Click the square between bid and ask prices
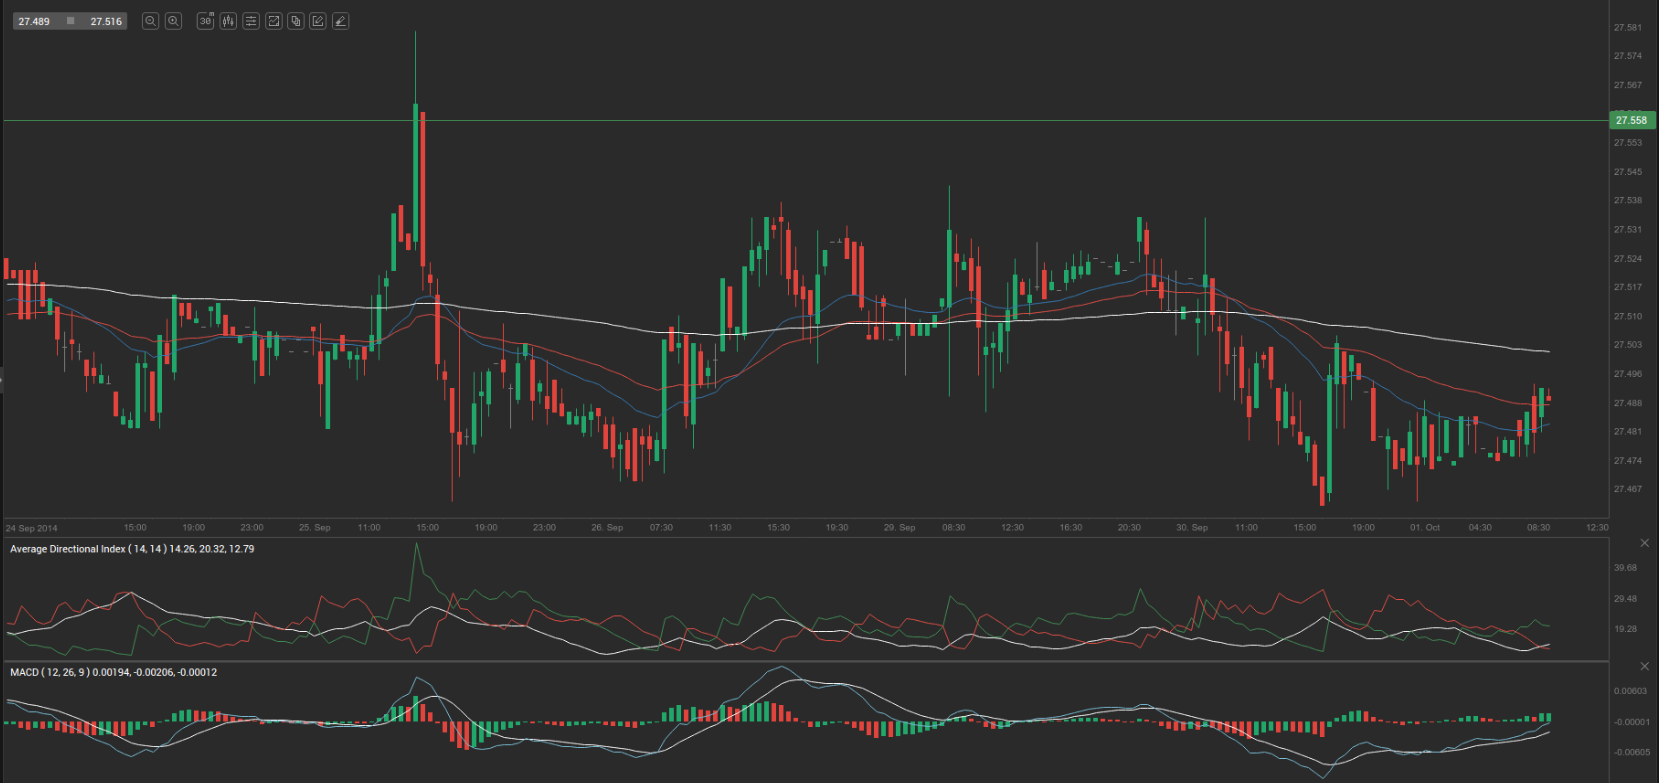 tap(70, 21)
